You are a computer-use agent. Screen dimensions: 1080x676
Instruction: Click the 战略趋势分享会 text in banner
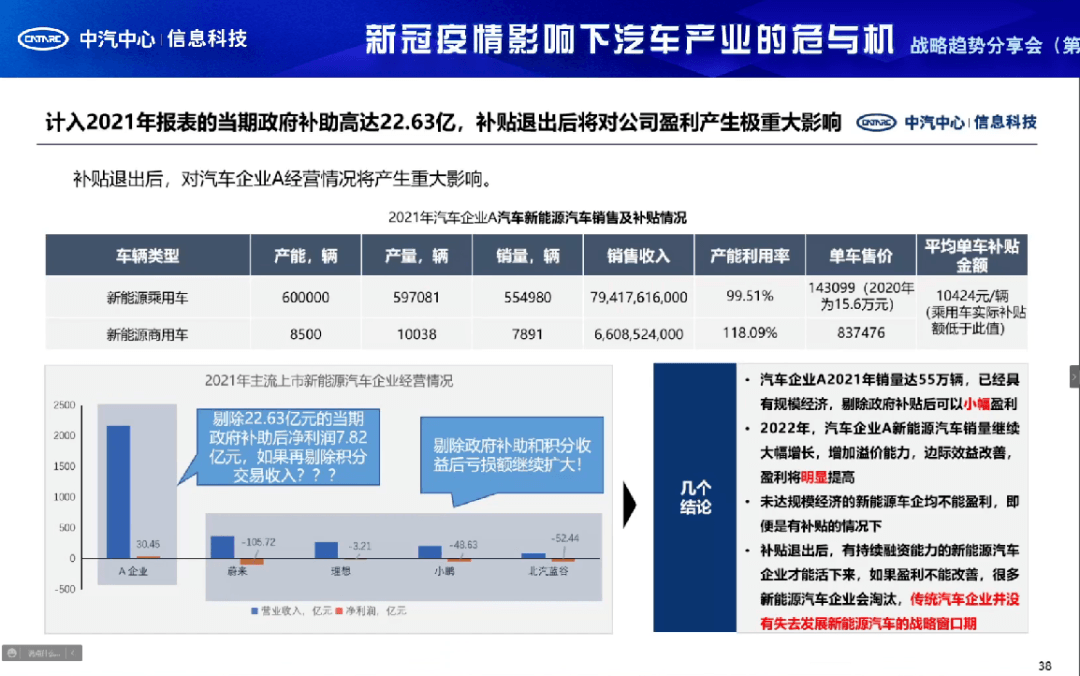[976, 45]
